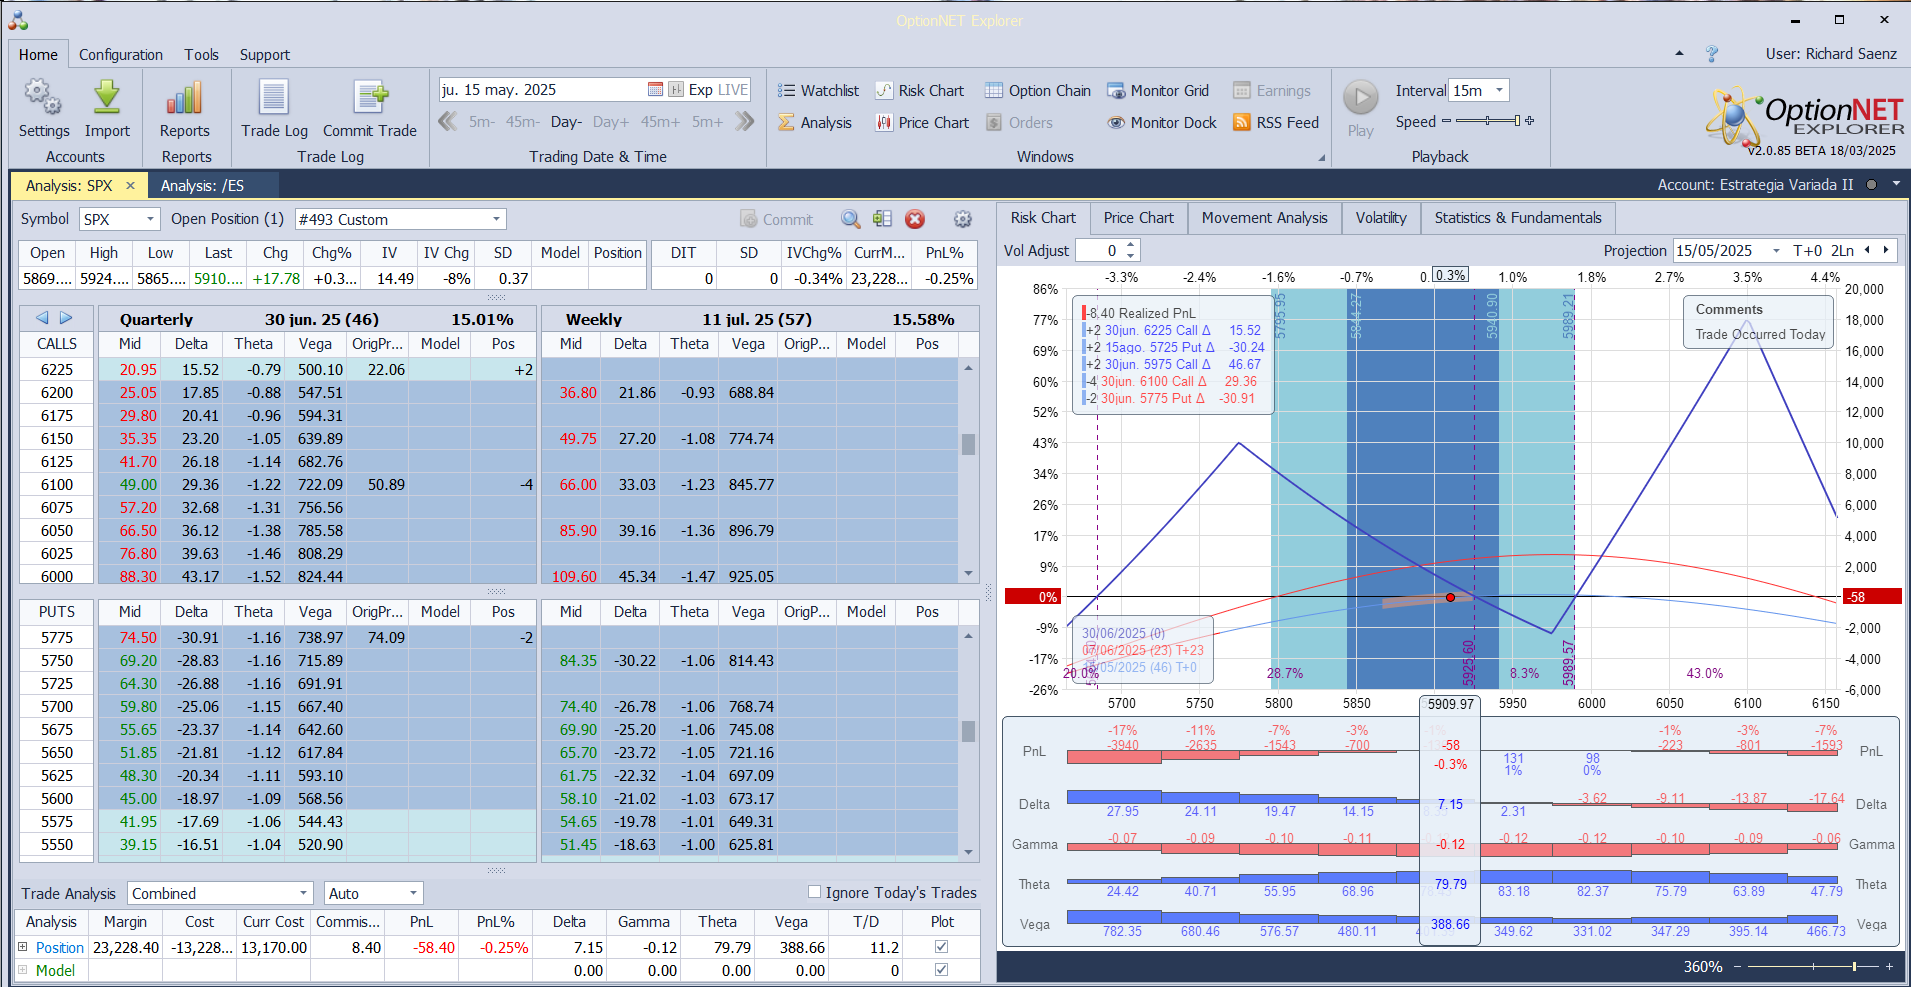This screenshot has width=1911, height=987.
Task: Click the red X delete position icon
Action: pyautogui.click(x=915, y=220)
